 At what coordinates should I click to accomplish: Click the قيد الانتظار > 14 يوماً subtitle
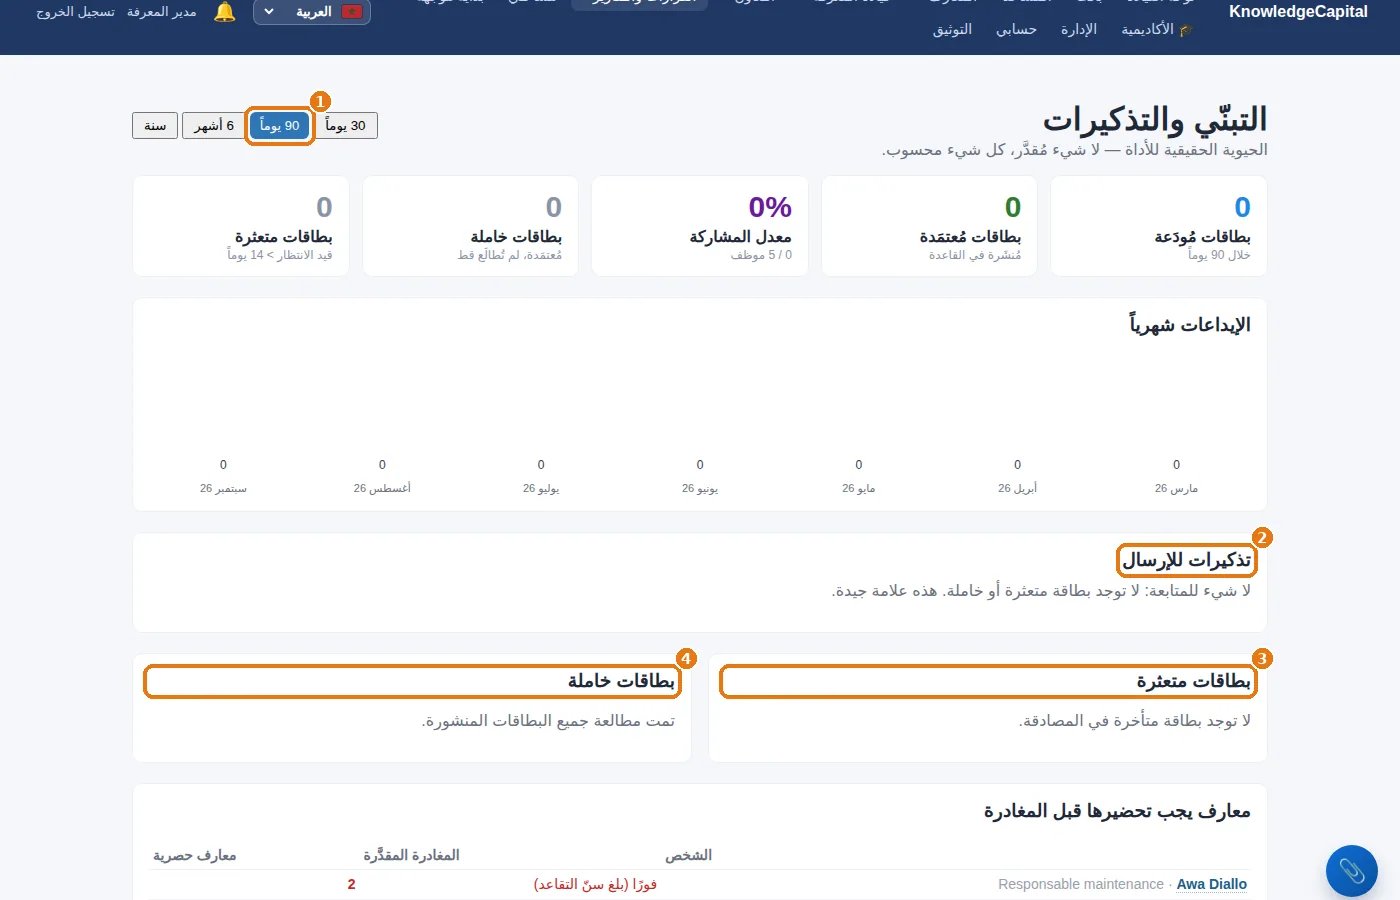point(280,255)
